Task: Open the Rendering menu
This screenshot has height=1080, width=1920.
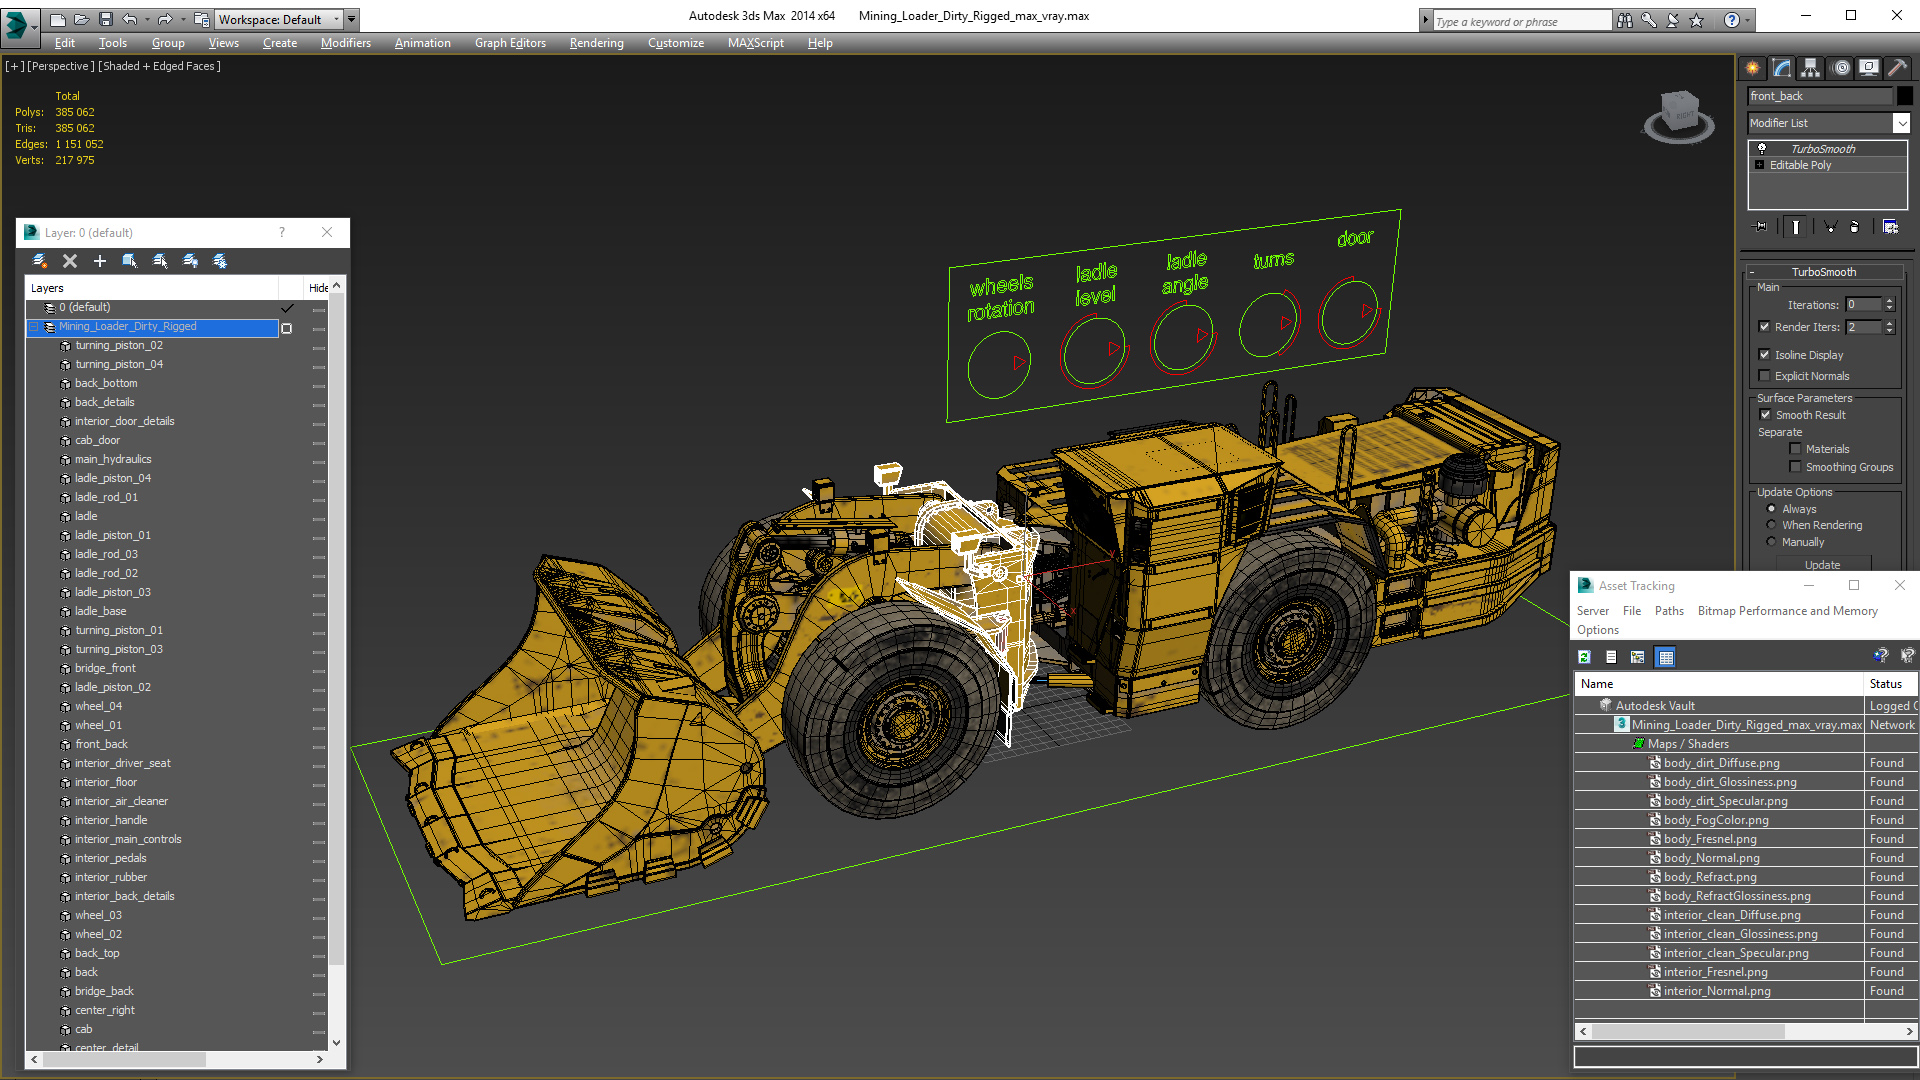Action: 596,43
